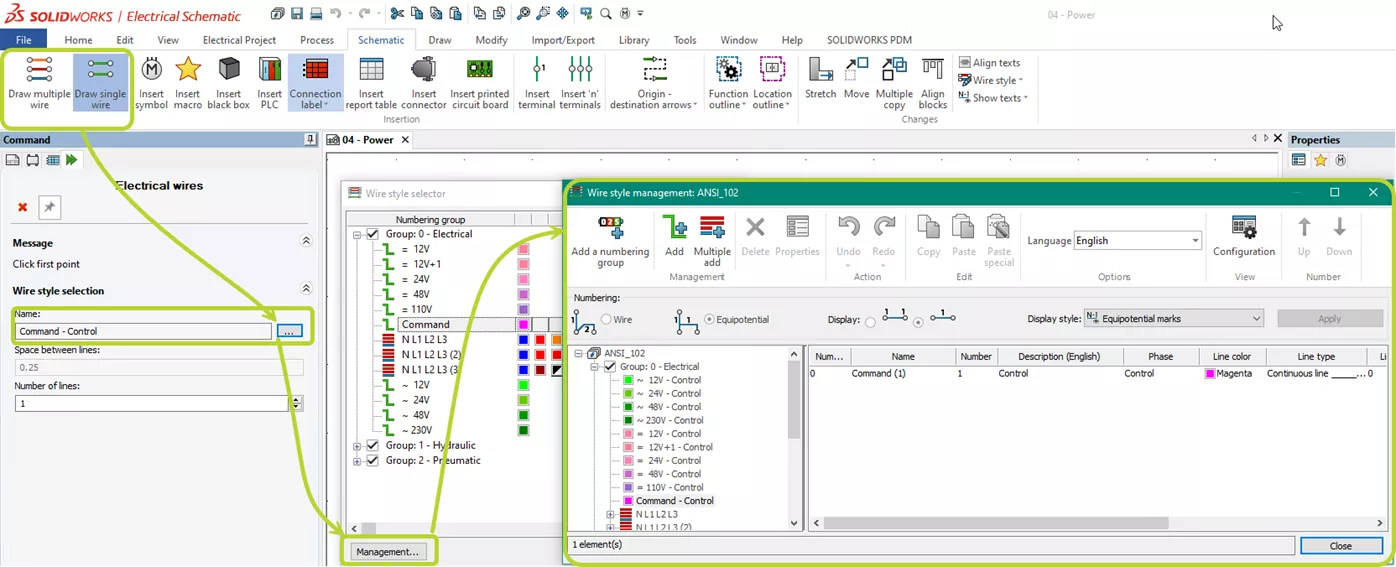
Task: Select the Equipotential numbering radio button
Action: [x=710, y=319]
